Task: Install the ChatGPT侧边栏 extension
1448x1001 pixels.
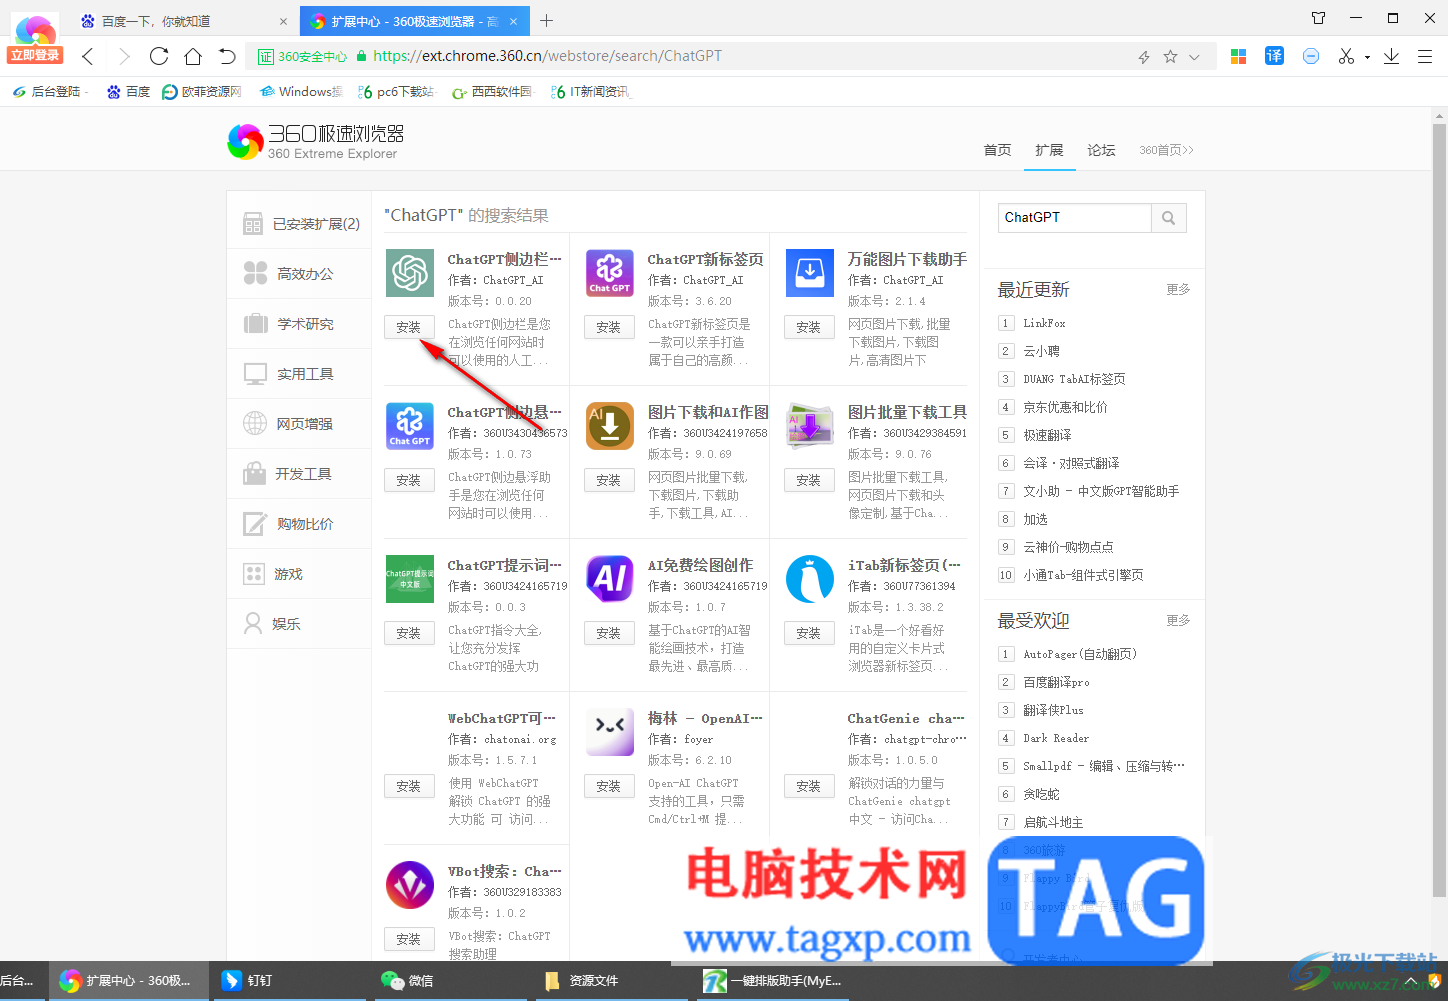Action: tap(409, 327)
